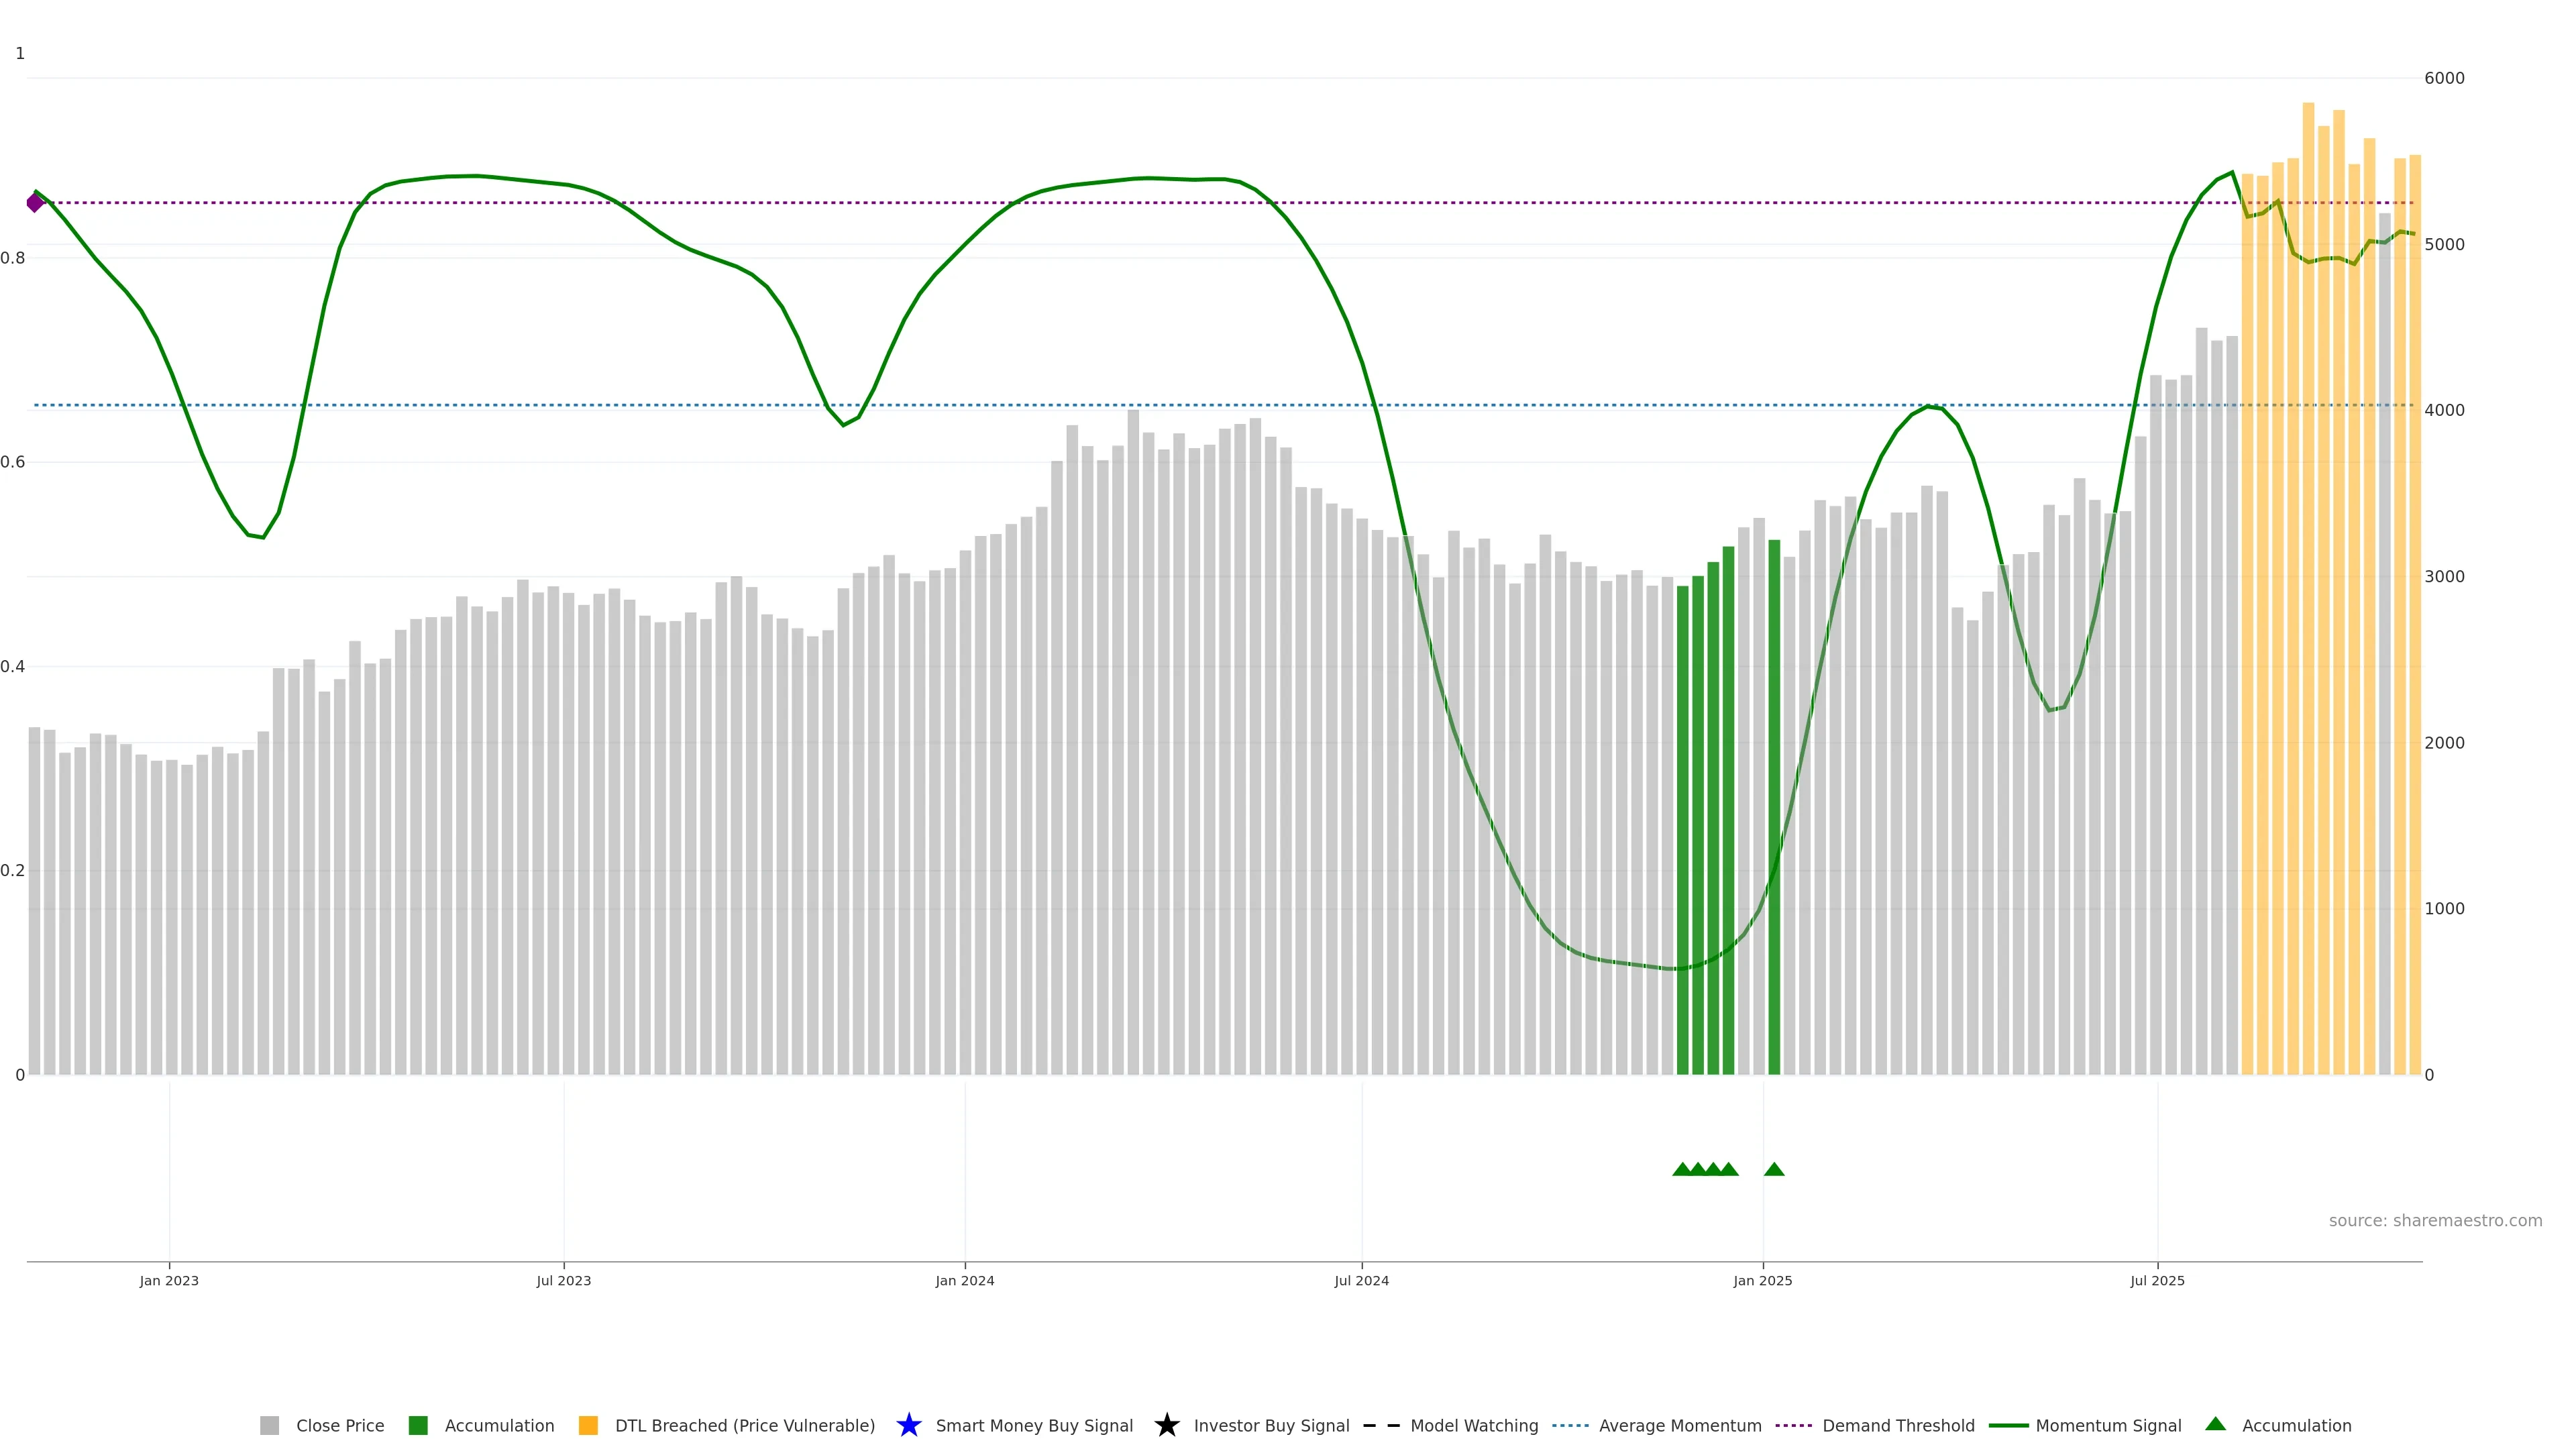
Task: Click the isolated Accumulation triangle after Jan 2025
Action: click(x=1774, y=1169)
